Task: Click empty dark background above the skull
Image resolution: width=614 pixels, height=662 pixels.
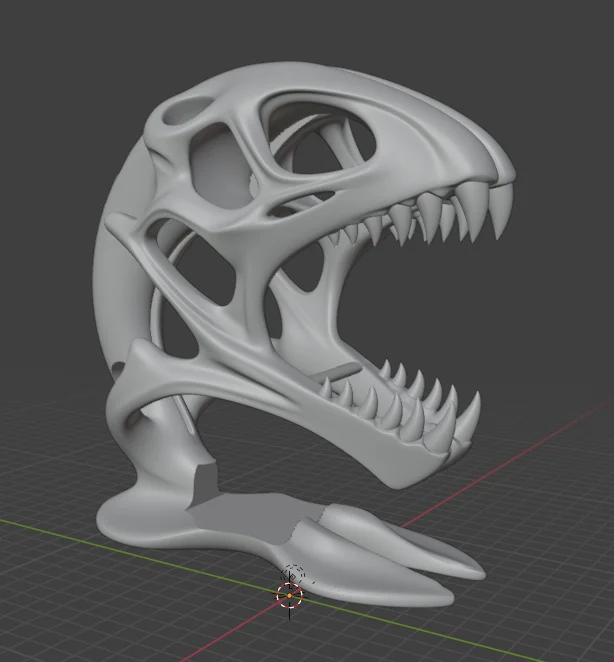Action: (296, 30)
